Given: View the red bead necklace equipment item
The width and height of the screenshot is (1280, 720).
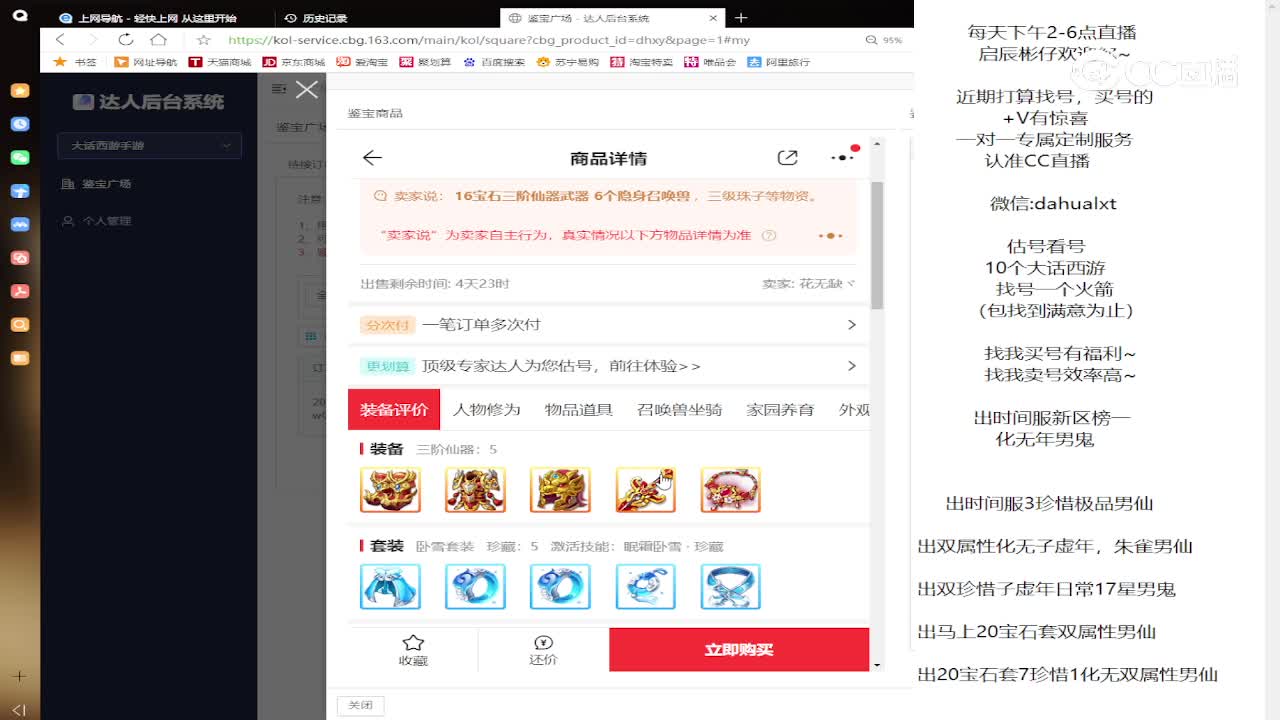Looking at the screenshot, I should (730, 490).
